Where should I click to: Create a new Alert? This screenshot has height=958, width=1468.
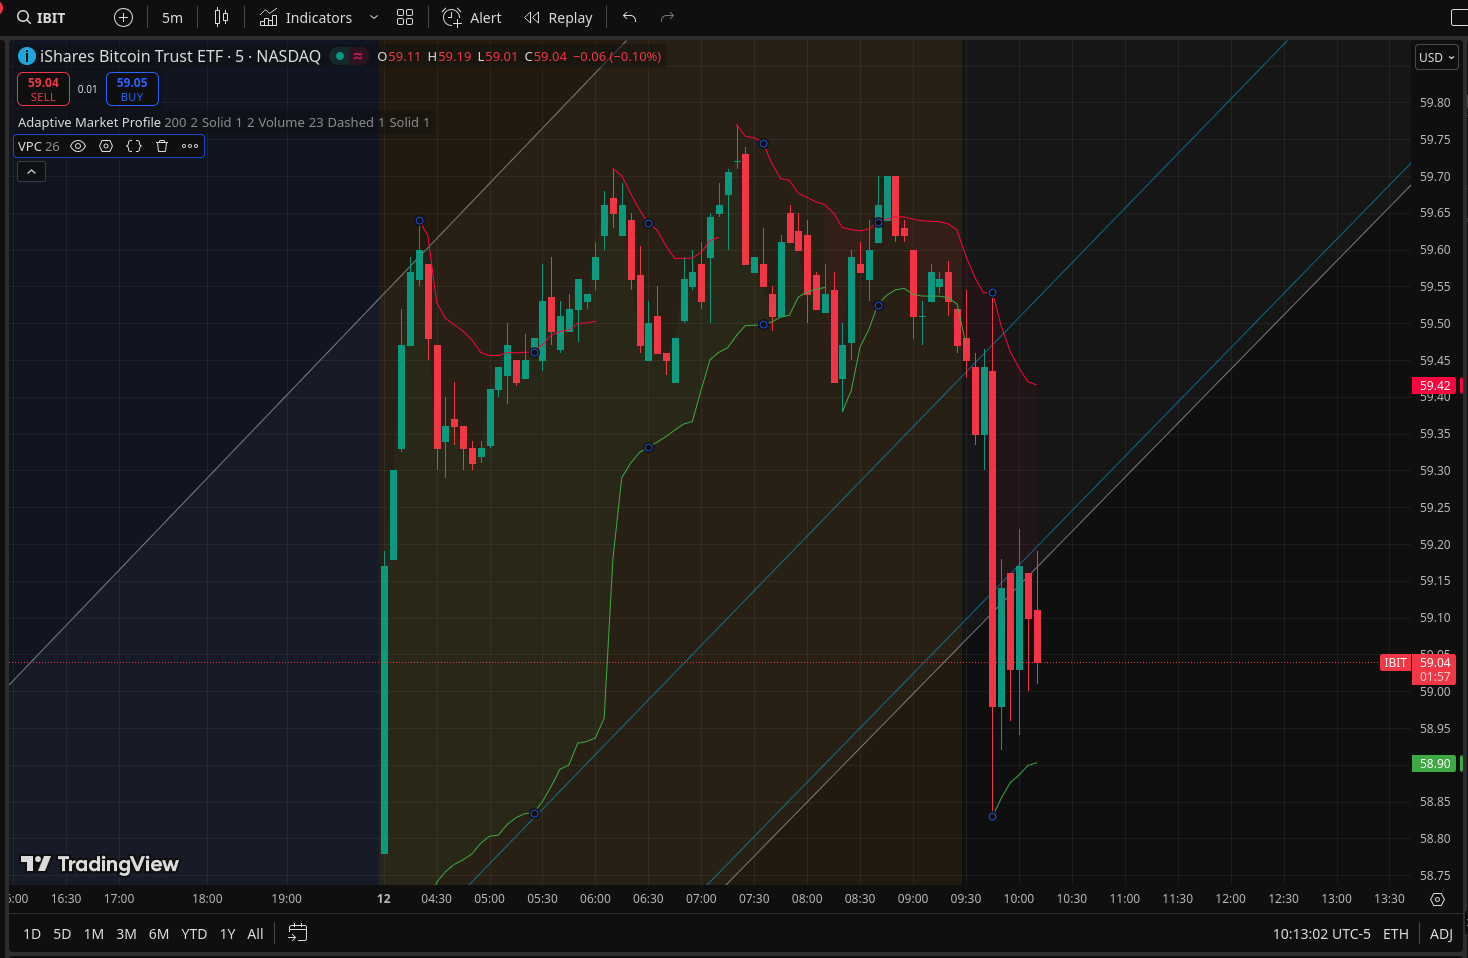tap(472, 18)
